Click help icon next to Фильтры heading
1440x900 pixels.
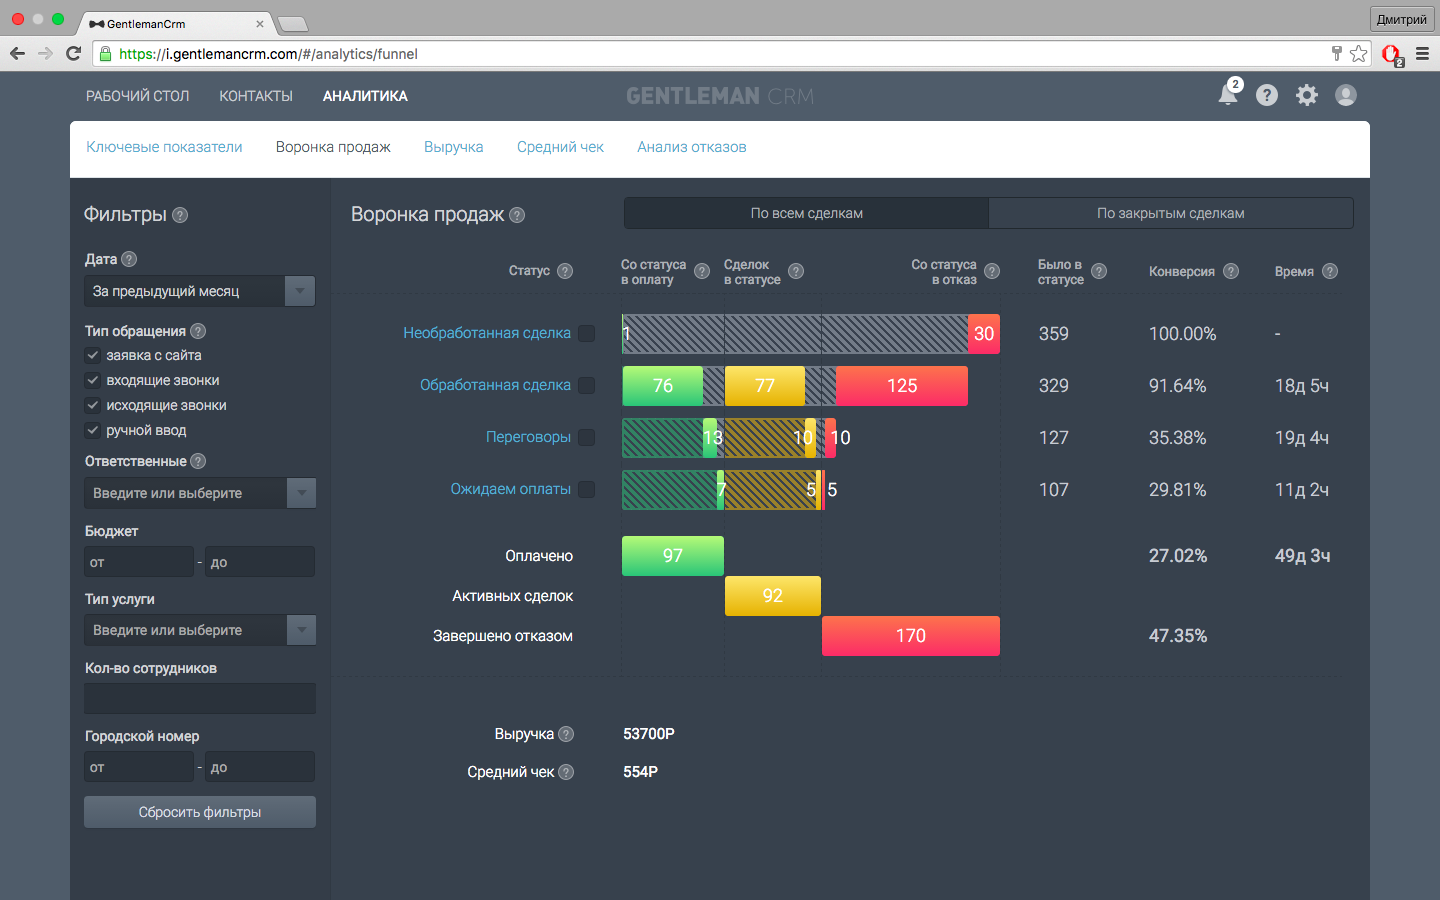(x=180, y=215)
